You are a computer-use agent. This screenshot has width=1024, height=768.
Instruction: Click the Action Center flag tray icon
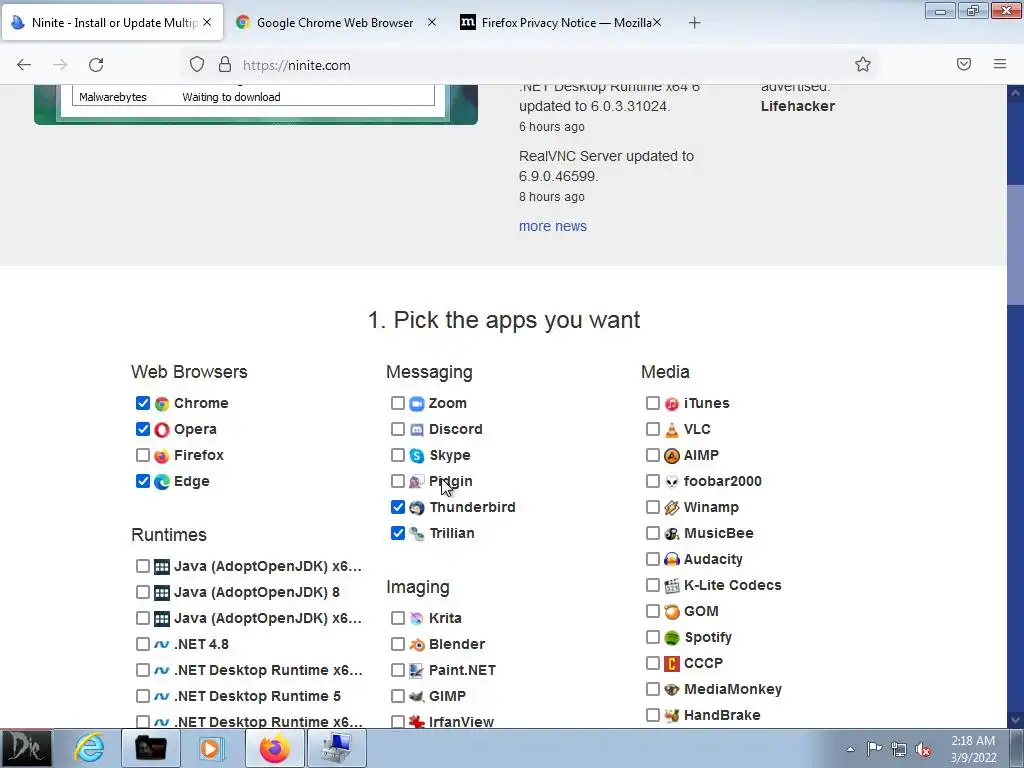tap(874, 749)
